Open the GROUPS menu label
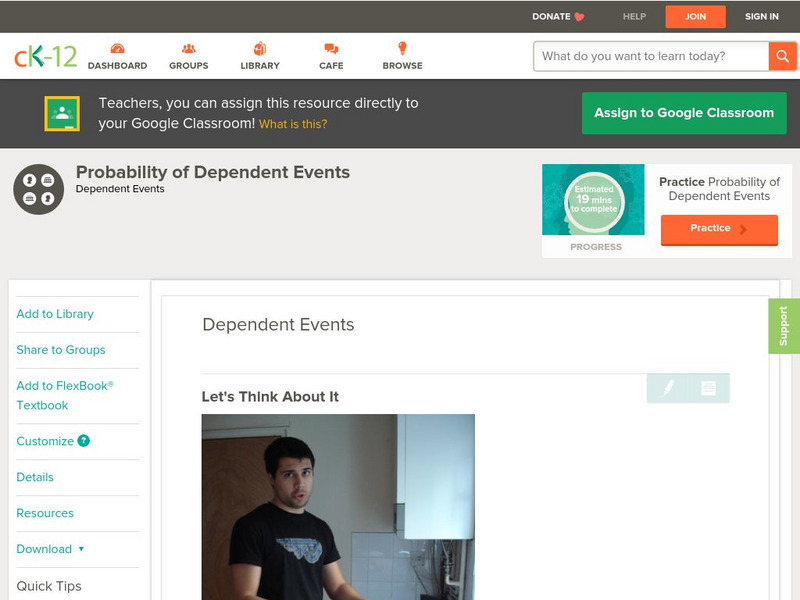 point(189,66)
